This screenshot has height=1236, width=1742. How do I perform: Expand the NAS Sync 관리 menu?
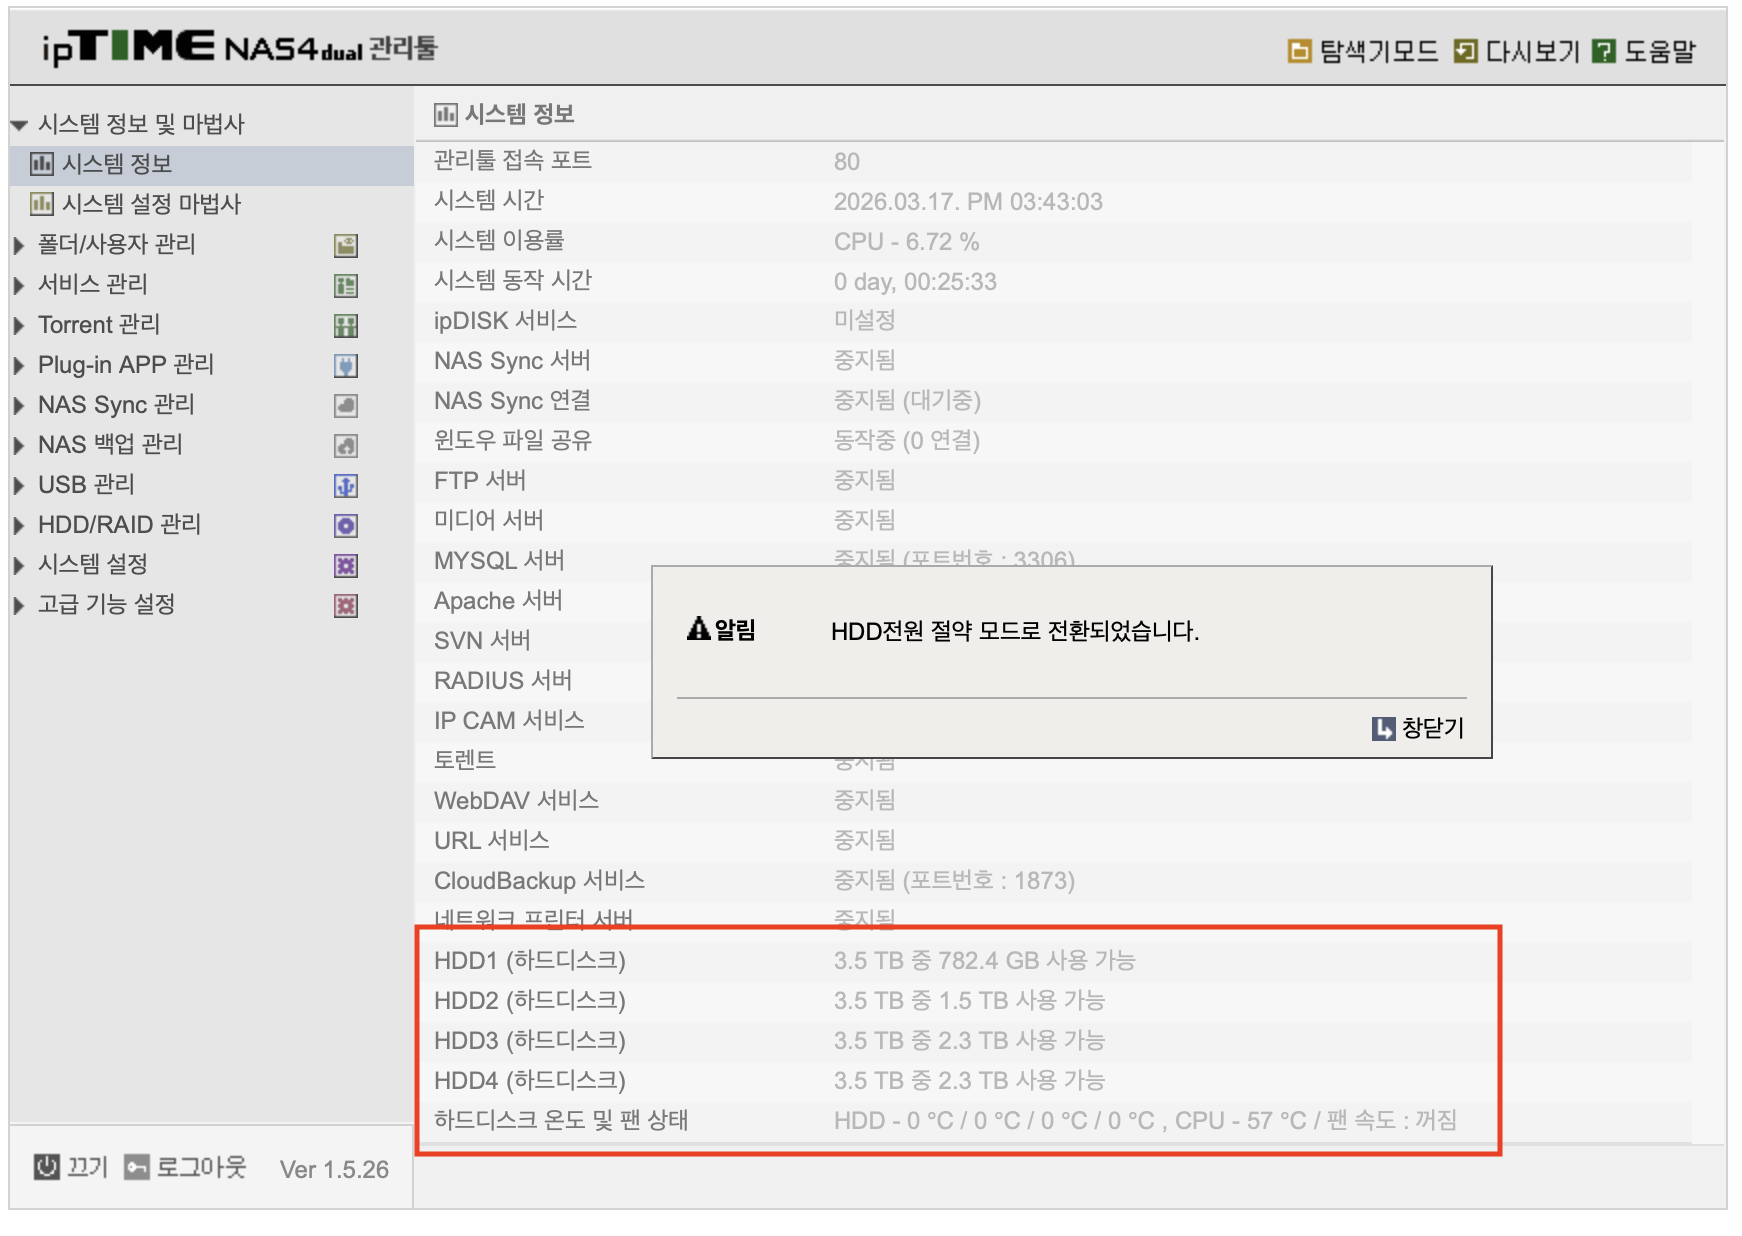tap(19, 405)
